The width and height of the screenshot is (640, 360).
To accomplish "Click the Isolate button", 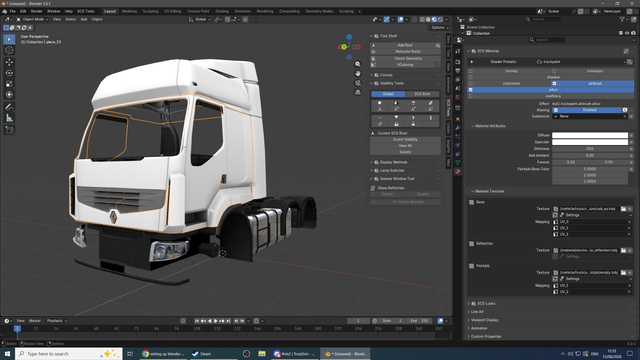I will coord(405,152).
